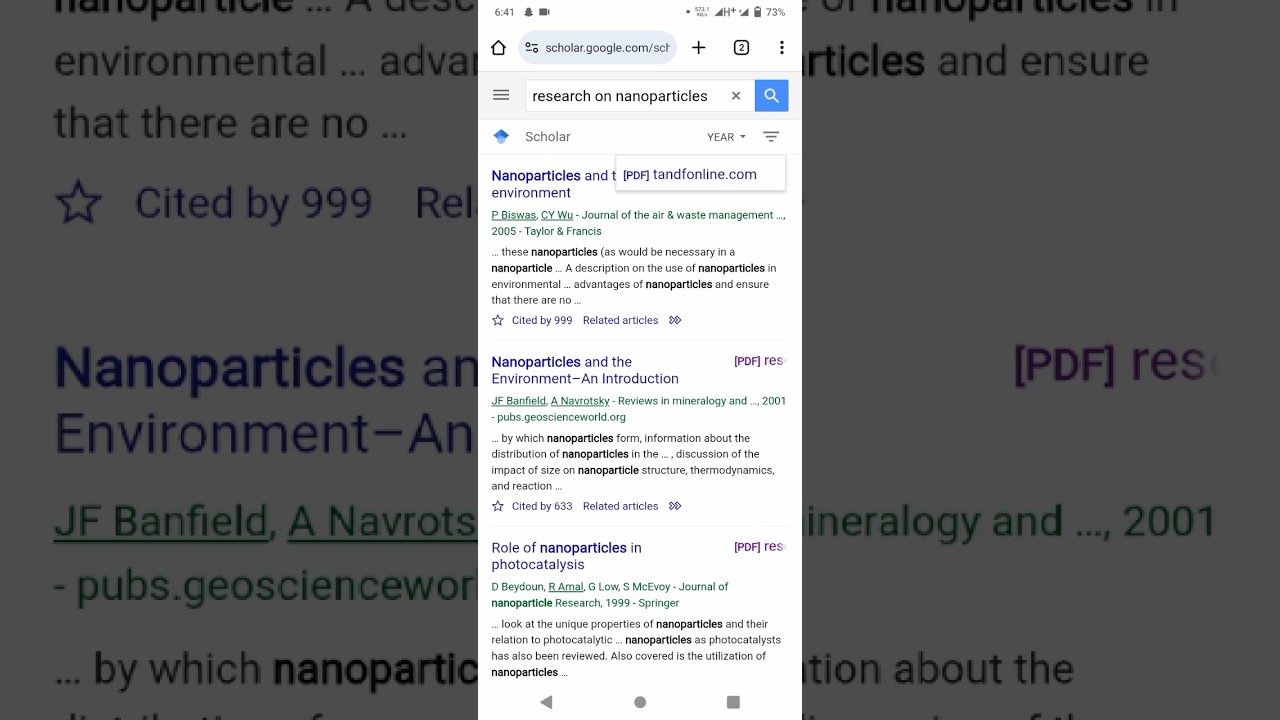The height and width of the screenshot is (720, 1280).
Task: Open the browser three-dot menu
Action: [782, 48]
